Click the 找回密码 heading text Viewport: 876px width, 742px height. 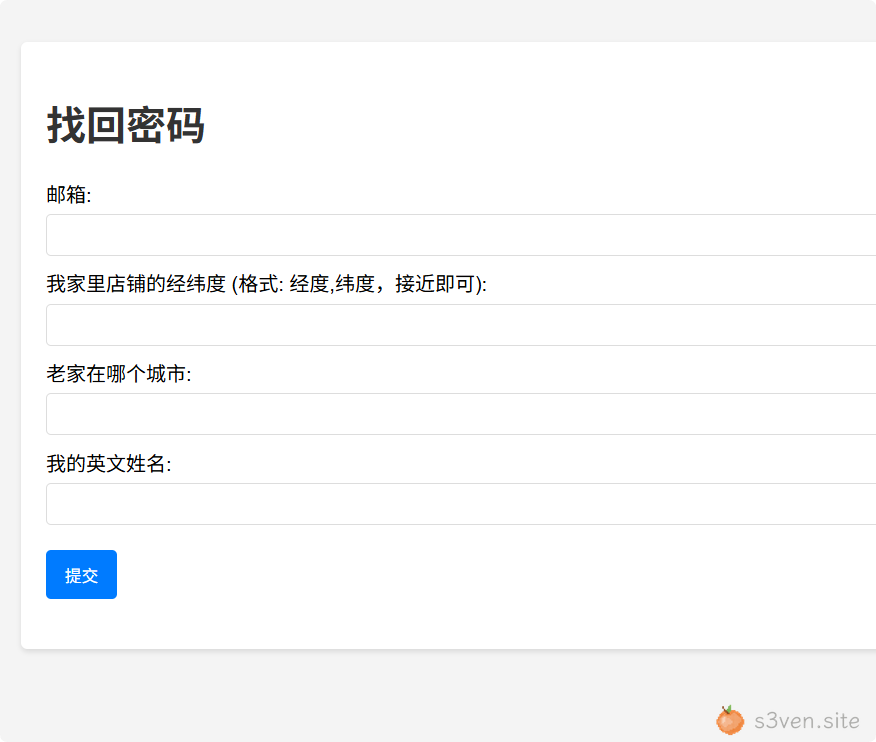[x=126, y=125]
